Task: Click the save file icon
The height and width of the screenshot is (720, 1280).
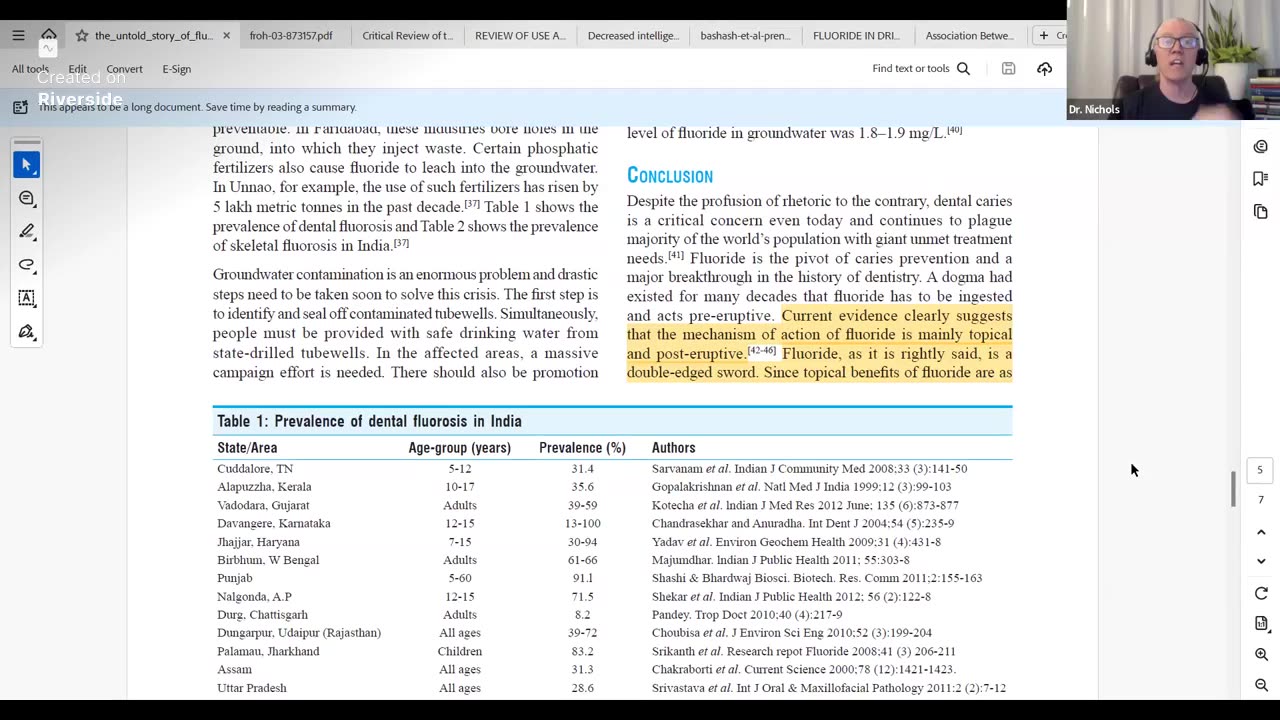Action: 1008,68
